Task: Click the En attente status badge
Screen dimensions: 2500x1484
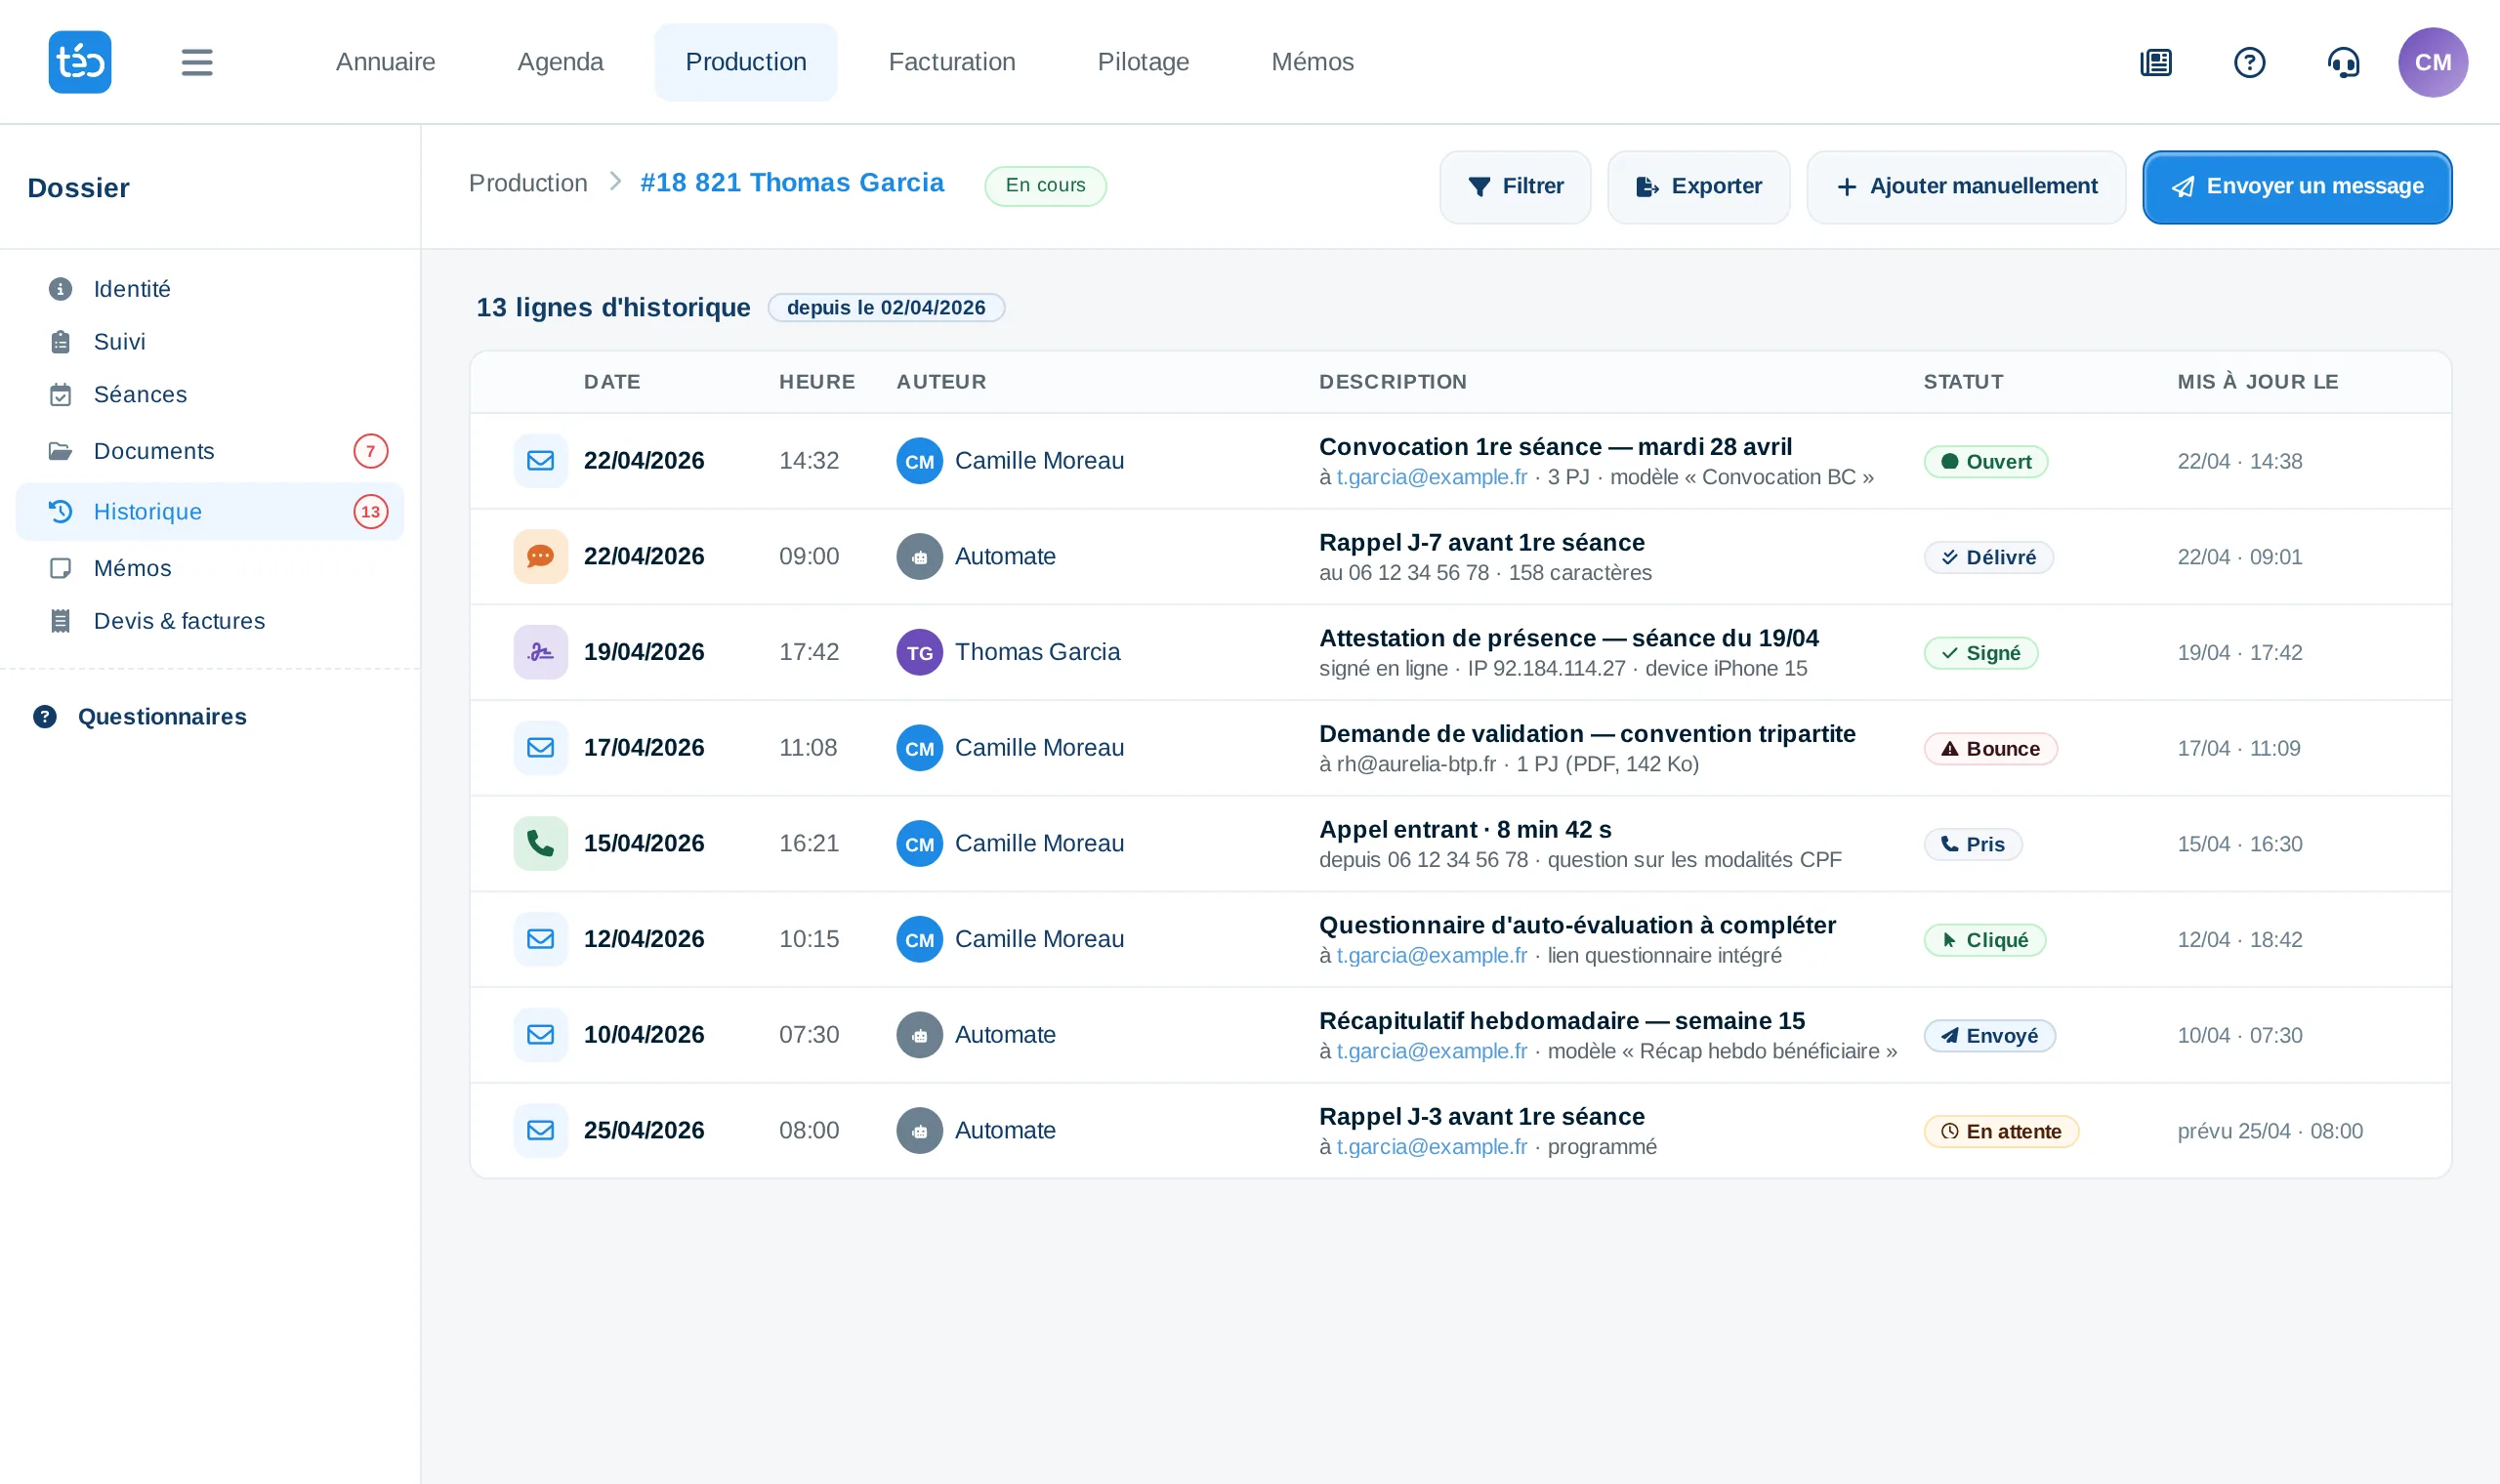Action: click(x=2001, y=1131)
